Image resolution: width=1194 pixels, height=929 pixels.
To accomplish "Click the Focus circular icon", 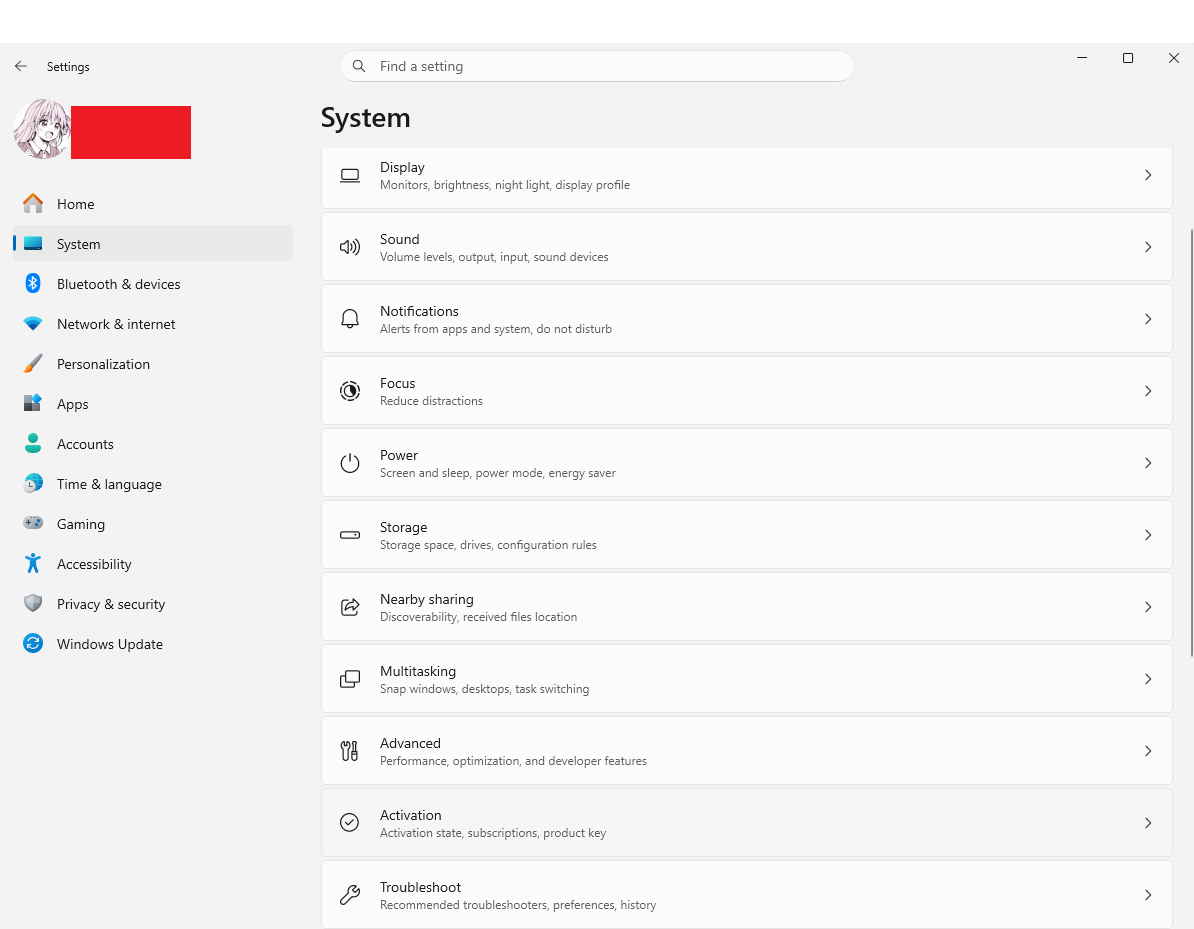I will 350,391.
